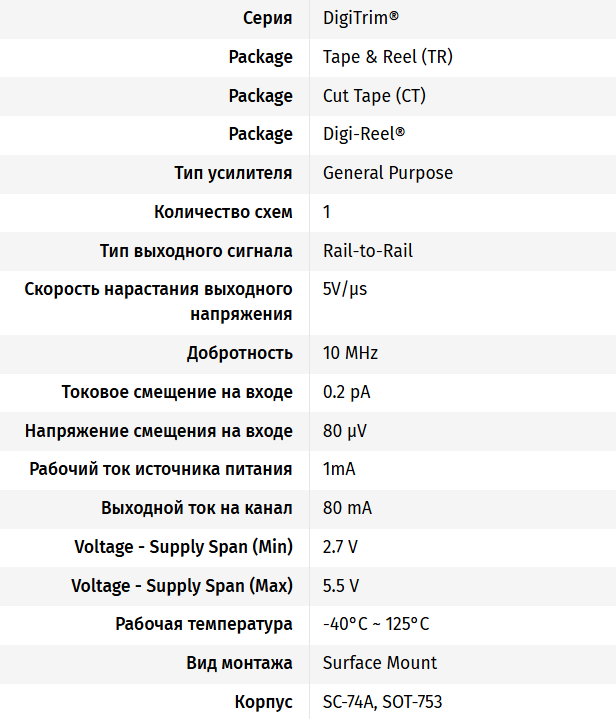Select the 0.2 pA input bias value
The width and height of the screenshot is (616, 719).
[346, 392]
